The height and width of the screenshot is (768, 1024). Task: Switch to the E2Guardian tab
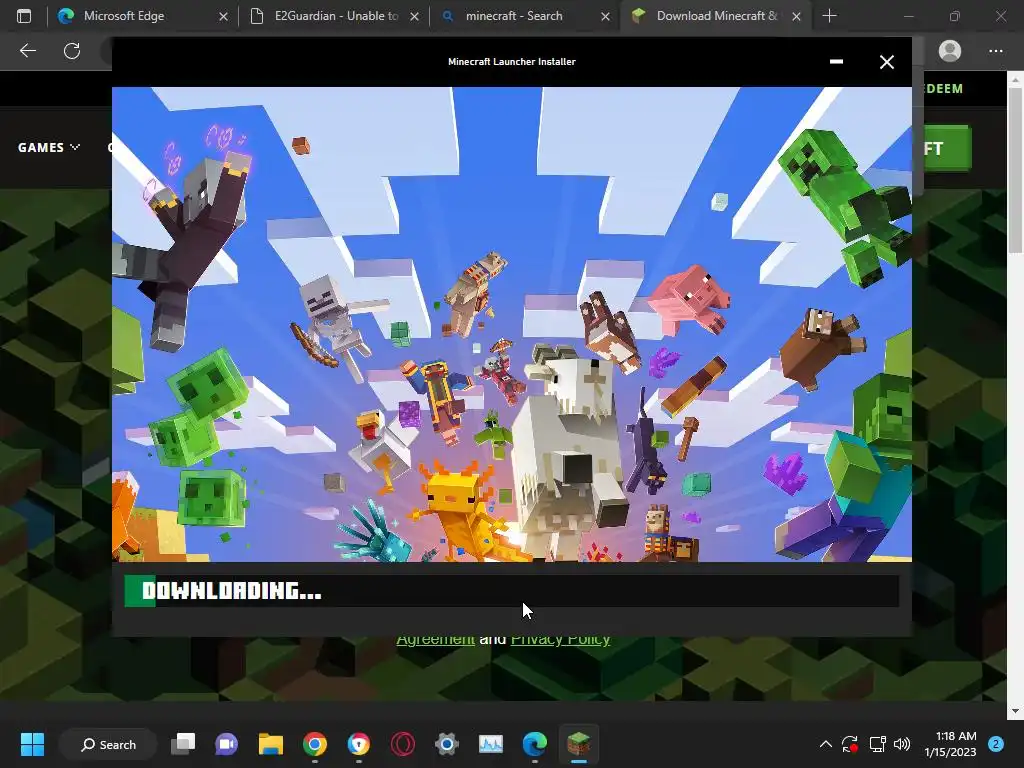336,16
